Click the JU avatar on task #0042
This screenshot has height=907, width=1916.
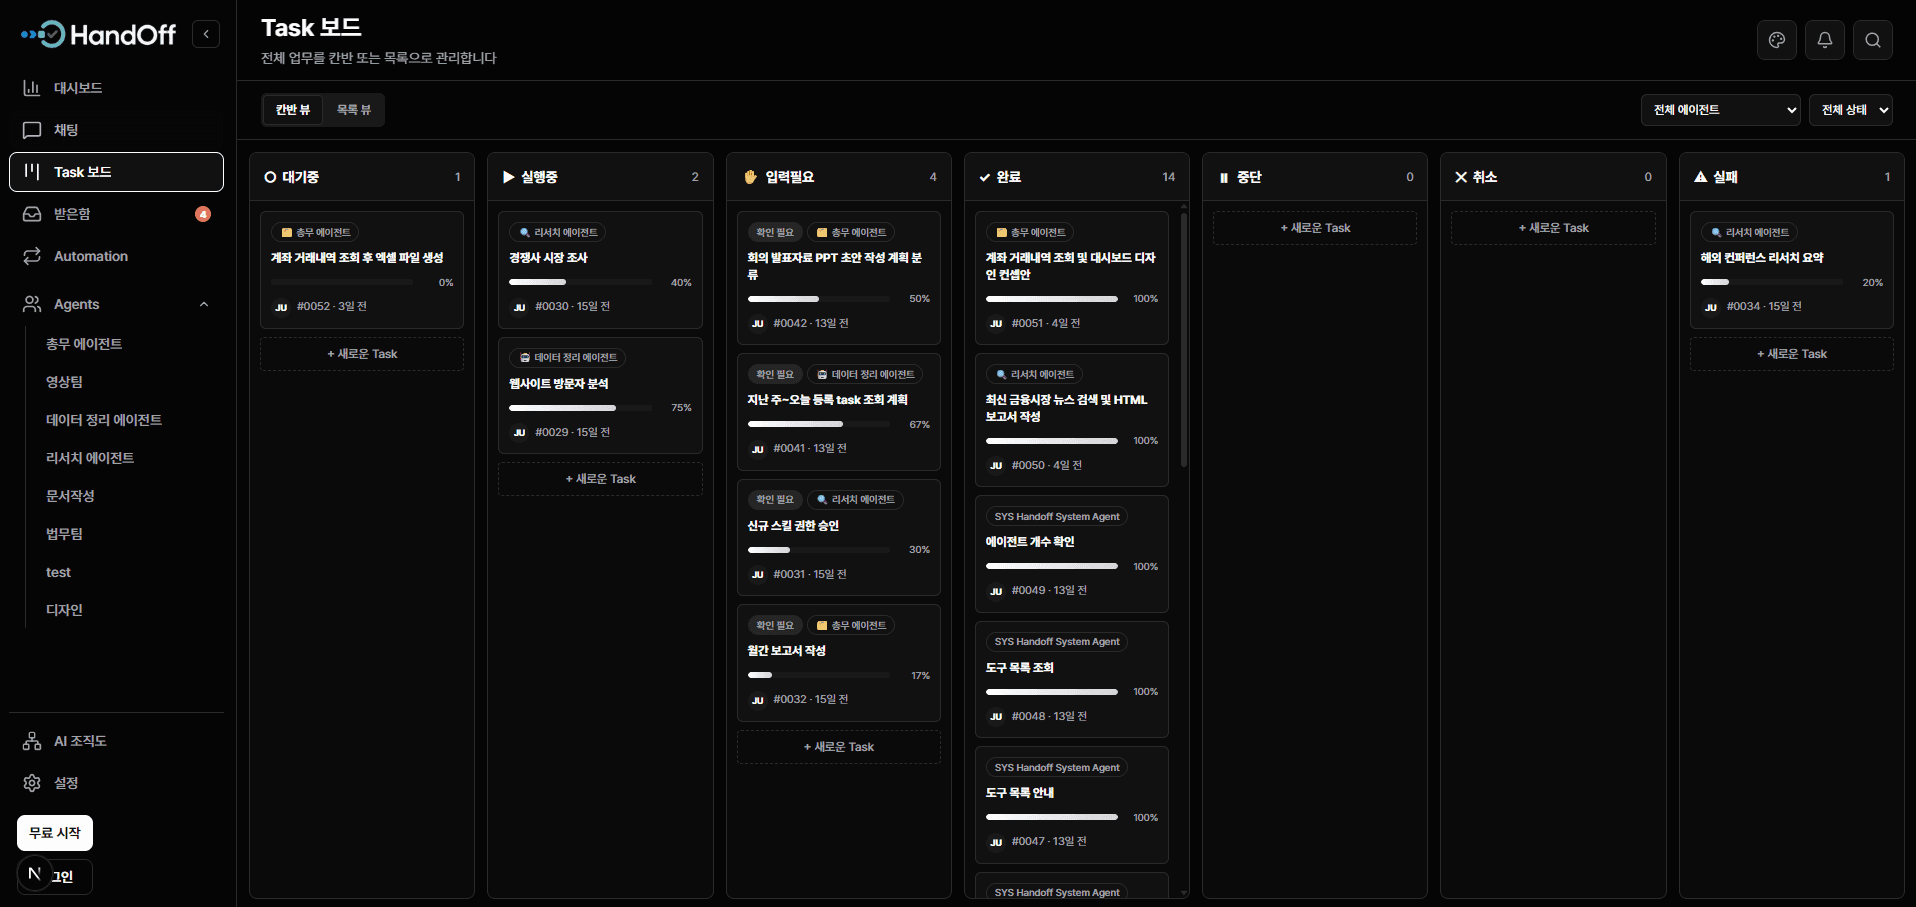(x=758, y=324)
